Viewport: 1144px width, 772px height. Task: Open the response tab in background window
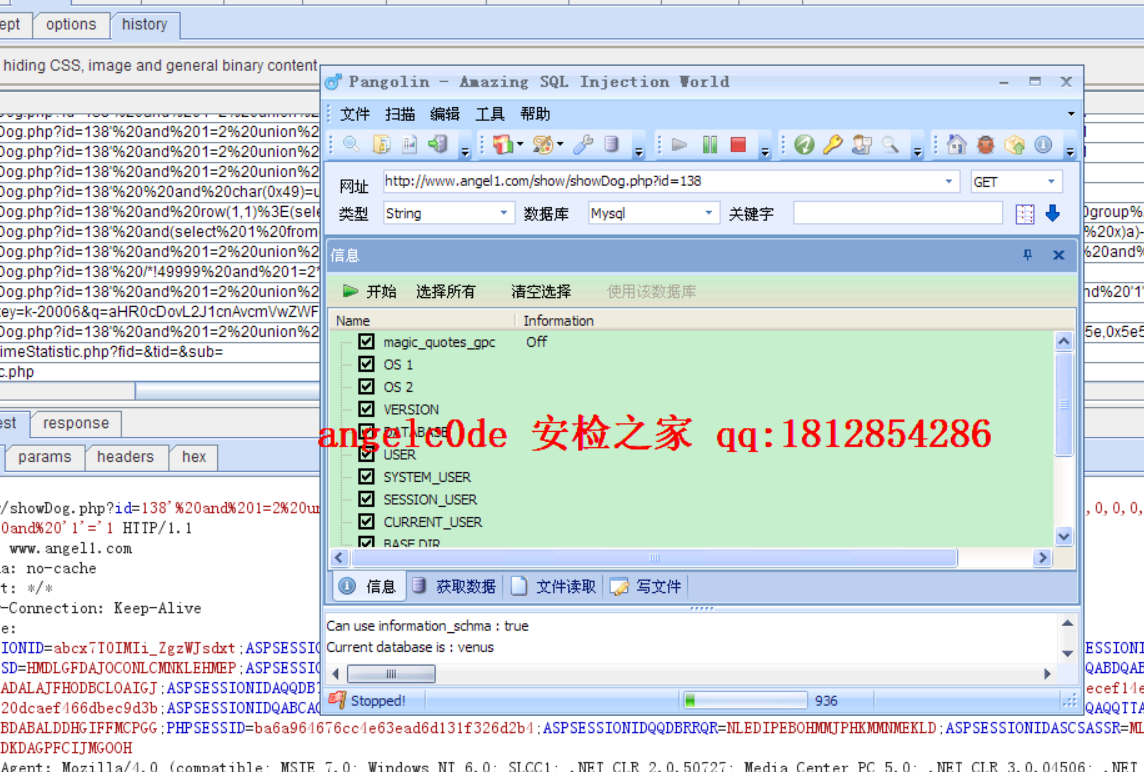pyautogui.click(x=76, y=423)
